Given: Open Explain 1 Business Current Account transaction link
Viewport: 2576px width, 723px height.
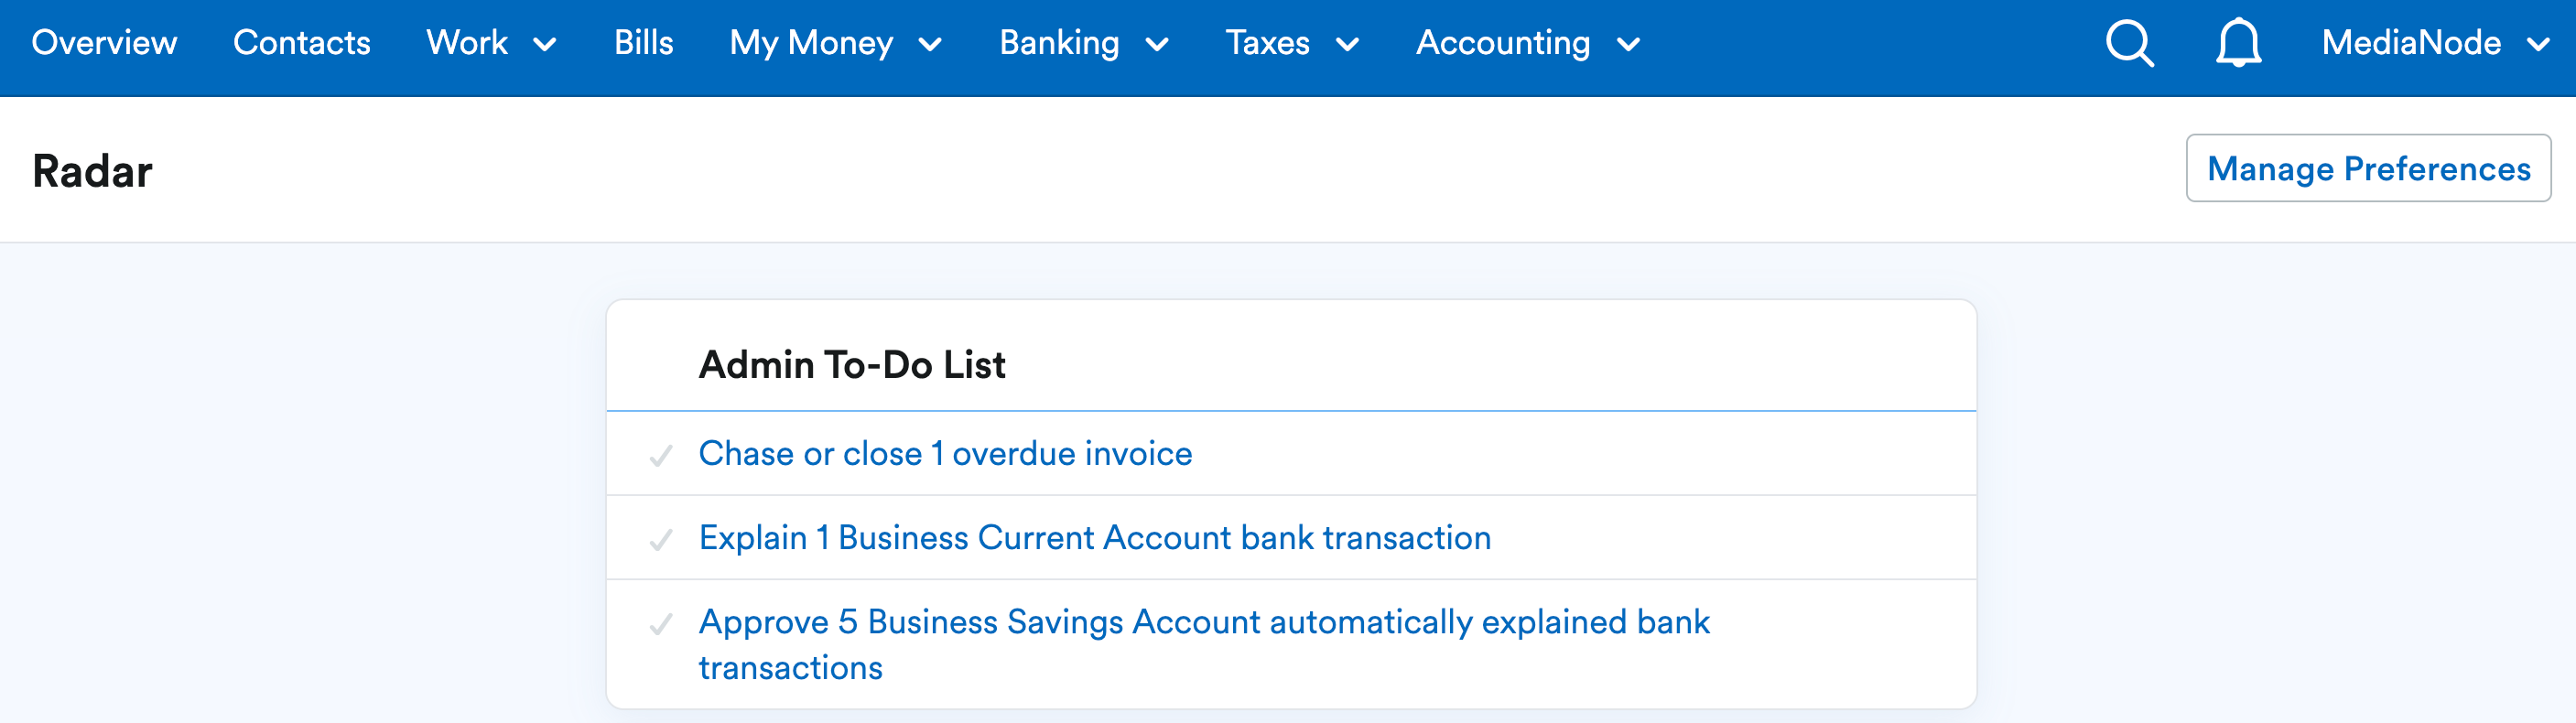Looking at the screenshot, I should click(x=1094, y=537).
